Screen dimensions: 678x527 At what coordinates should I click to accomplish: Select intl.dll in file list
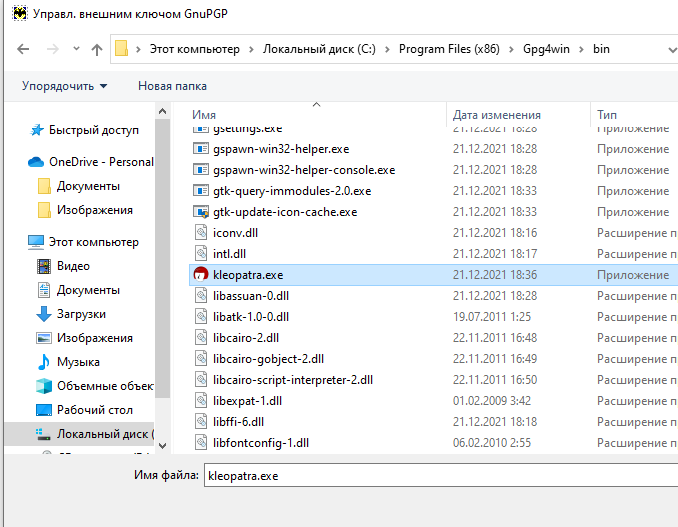pyautogui.click(x=229, y=254)
